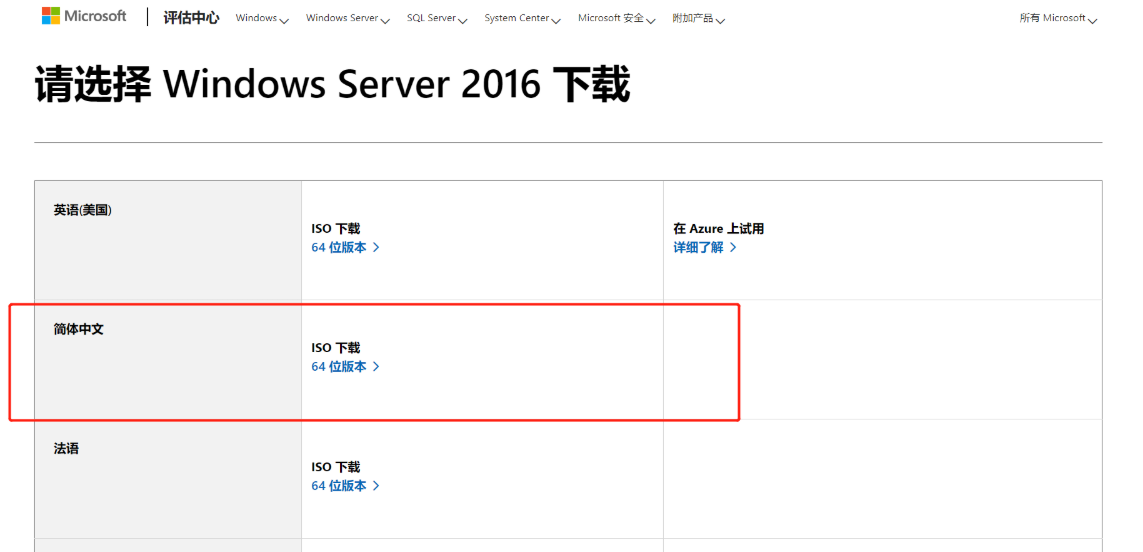Viewport: 1143px width, 552px height.
Task: Download 64 位版本 ISO for 法语
Action: (x=346, y=486)
